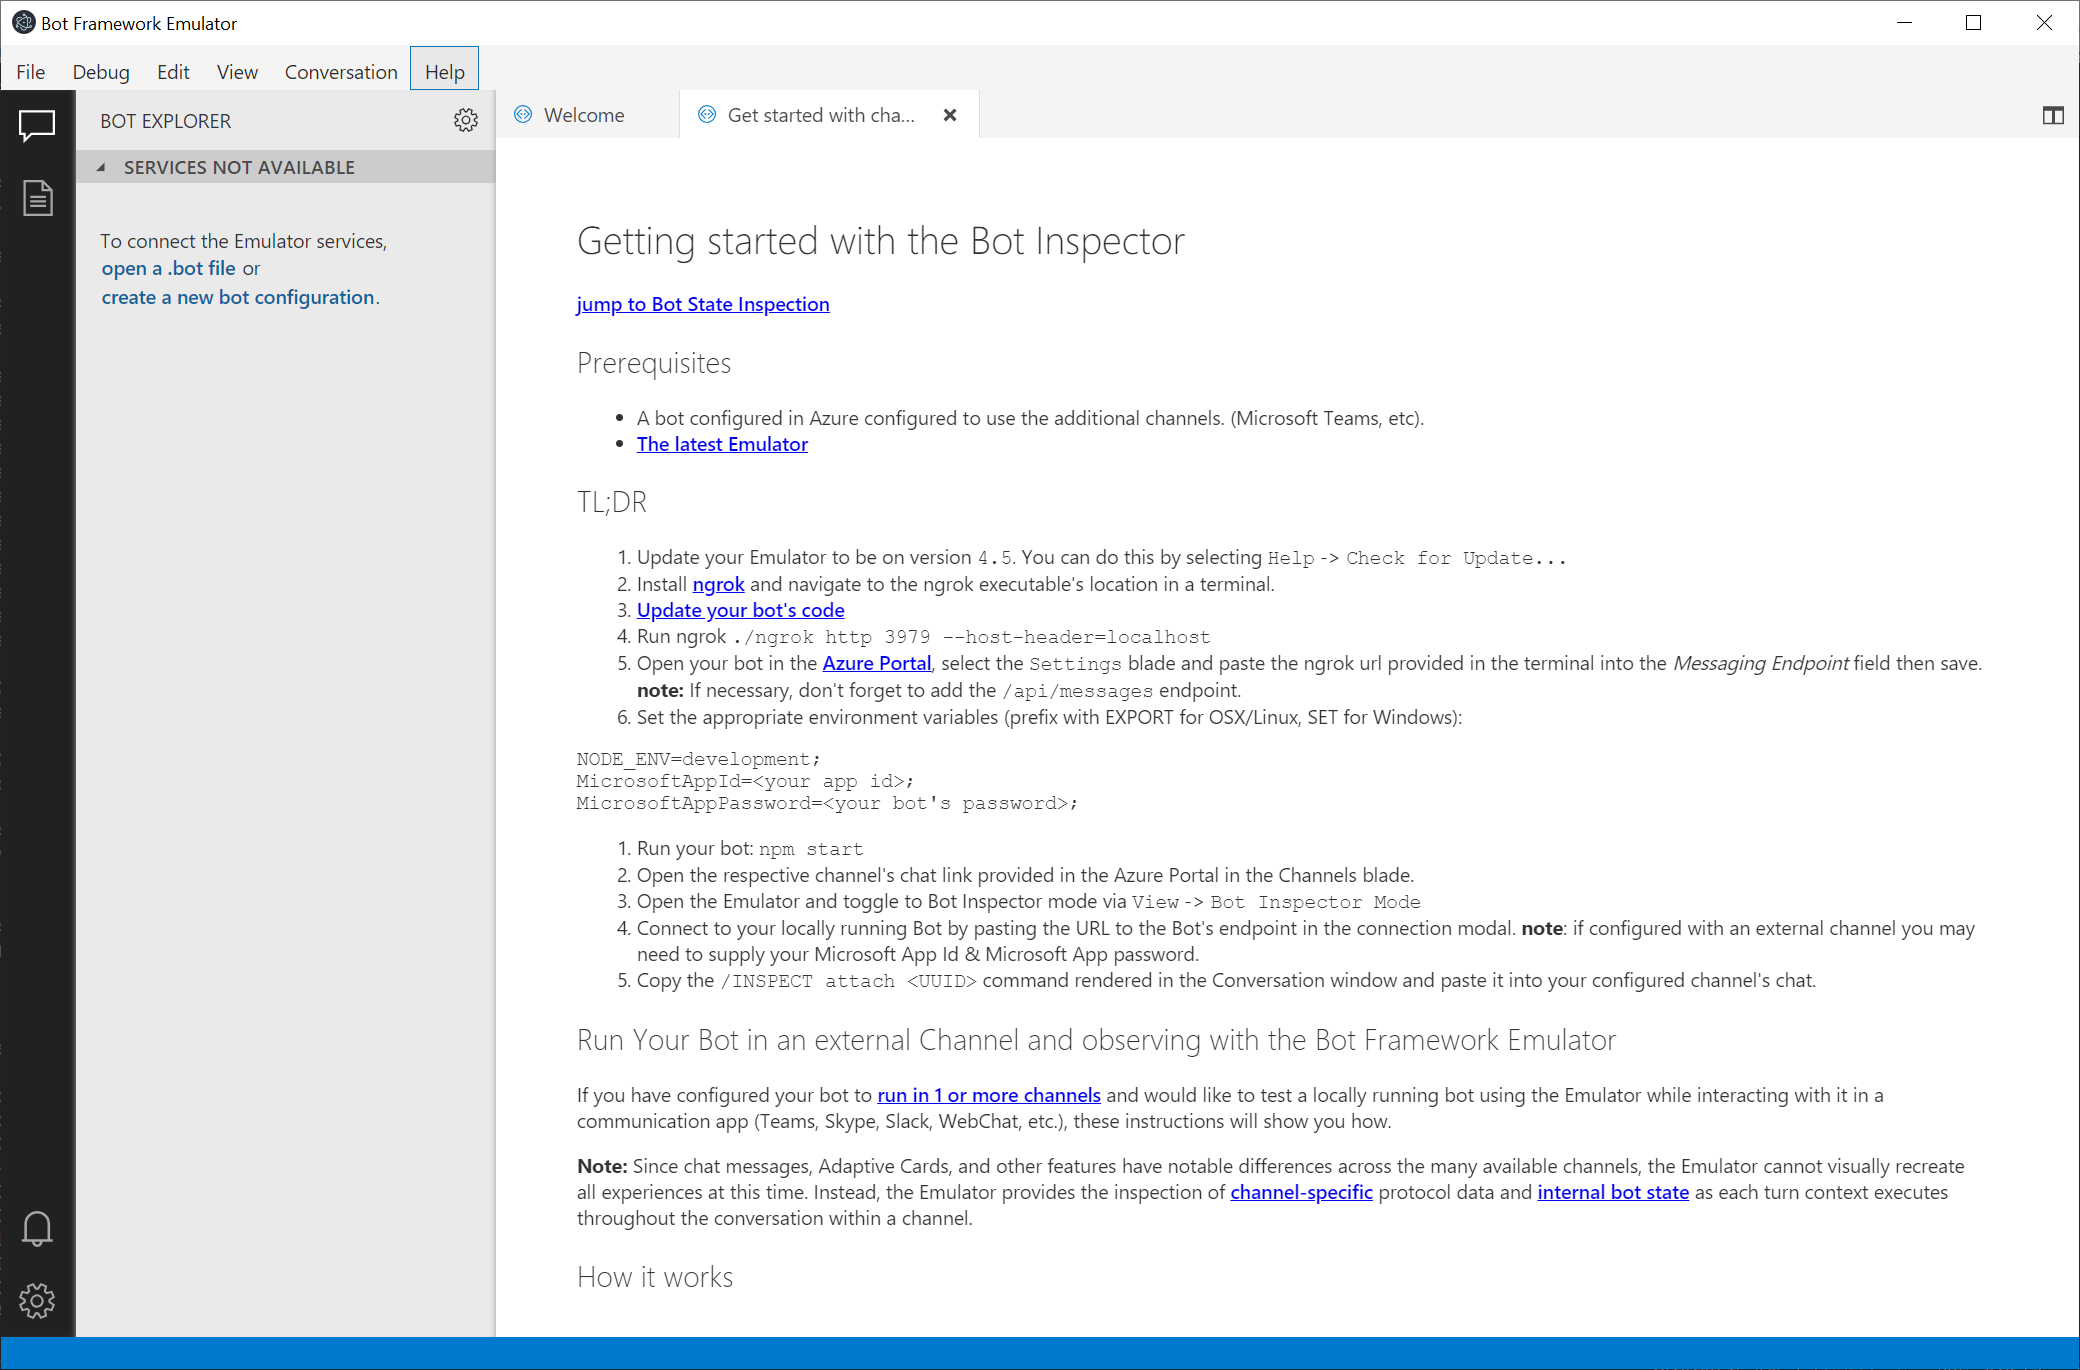This screenshot has height=1370, width=2080.
Task: Open The latest Emulator link
Action: [x=722, y=444]
